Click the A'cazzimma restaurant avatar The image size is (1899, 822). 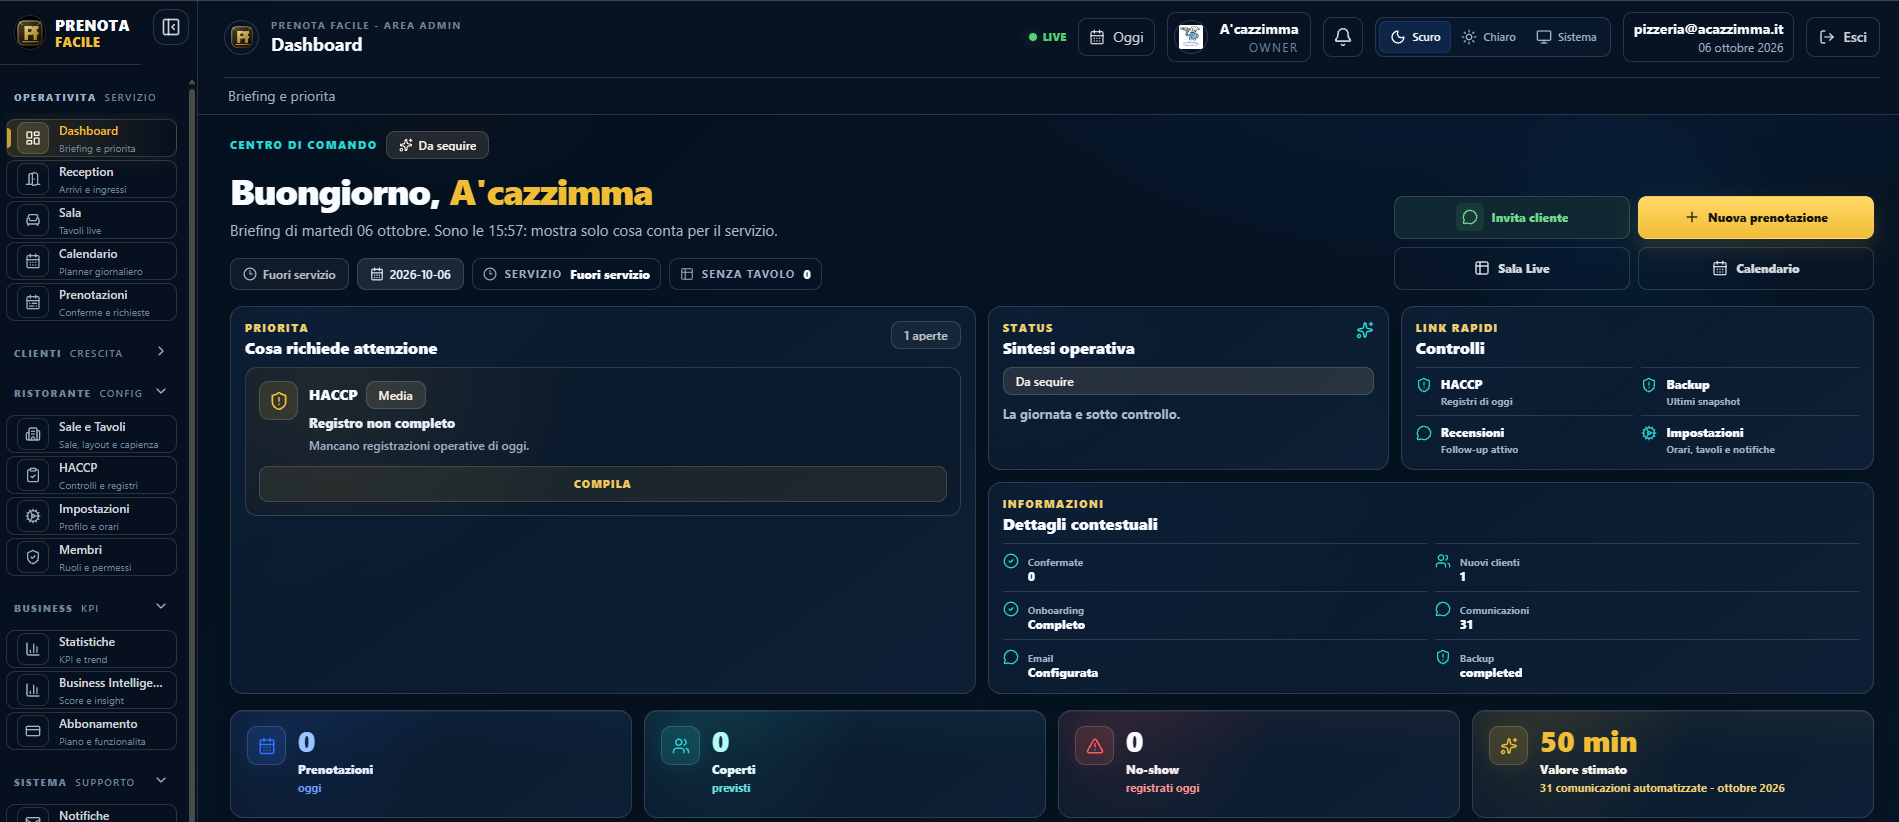(1190, 37)
